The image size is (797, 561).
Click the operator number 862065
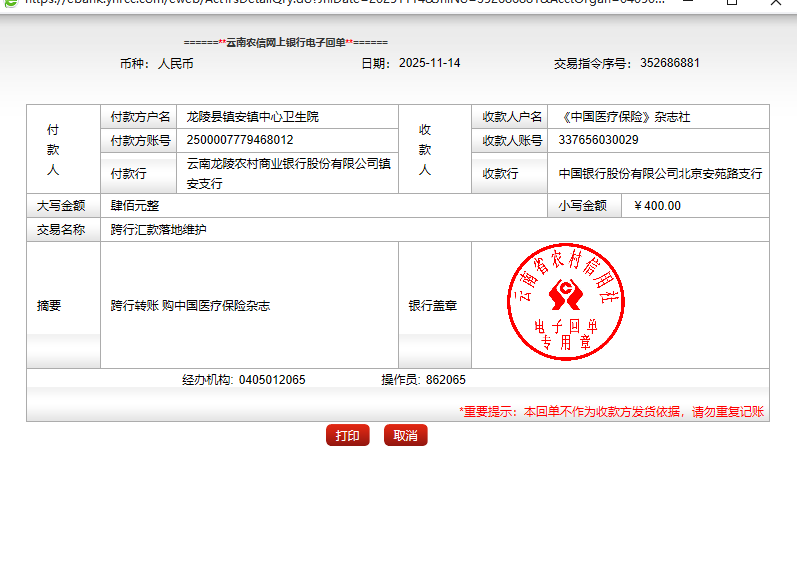[445, 380]
